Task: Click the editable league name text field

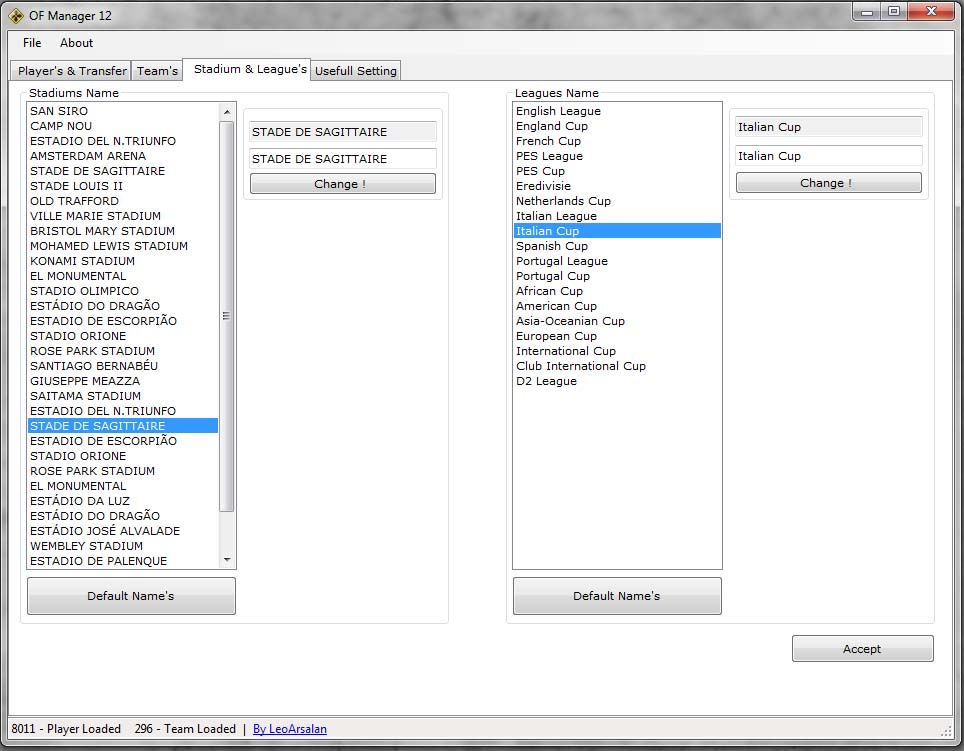Action: pos(828,156)
